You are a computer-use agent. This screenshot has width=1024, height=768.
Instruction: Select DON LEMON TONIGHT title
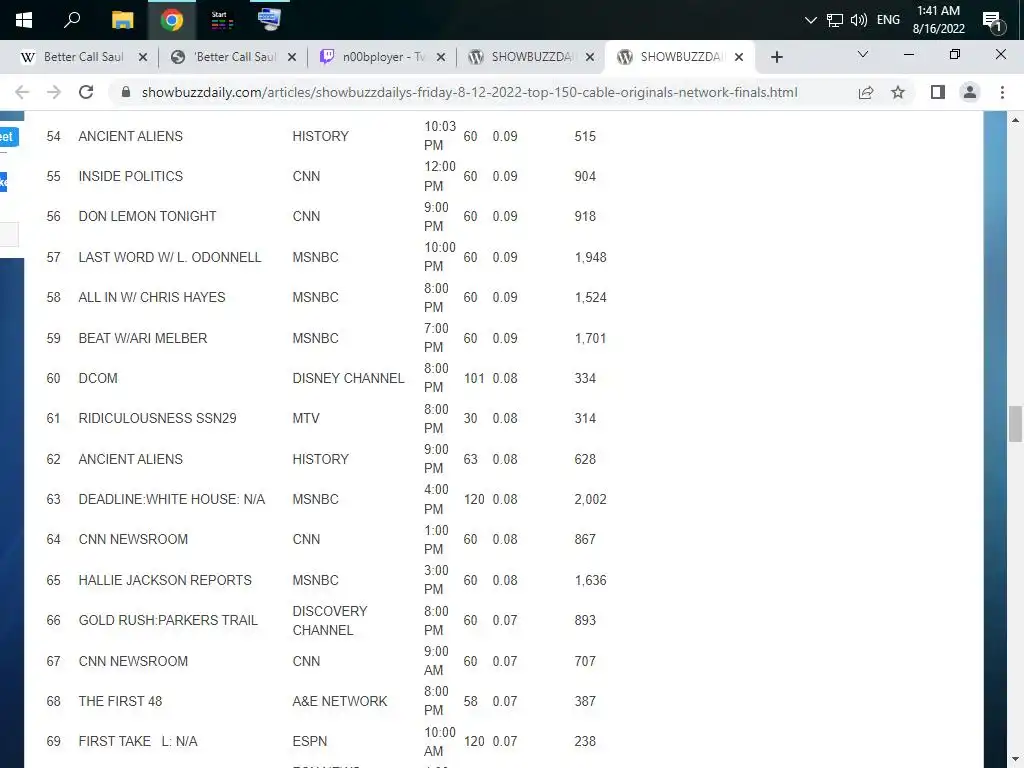(x=147, y=216)
